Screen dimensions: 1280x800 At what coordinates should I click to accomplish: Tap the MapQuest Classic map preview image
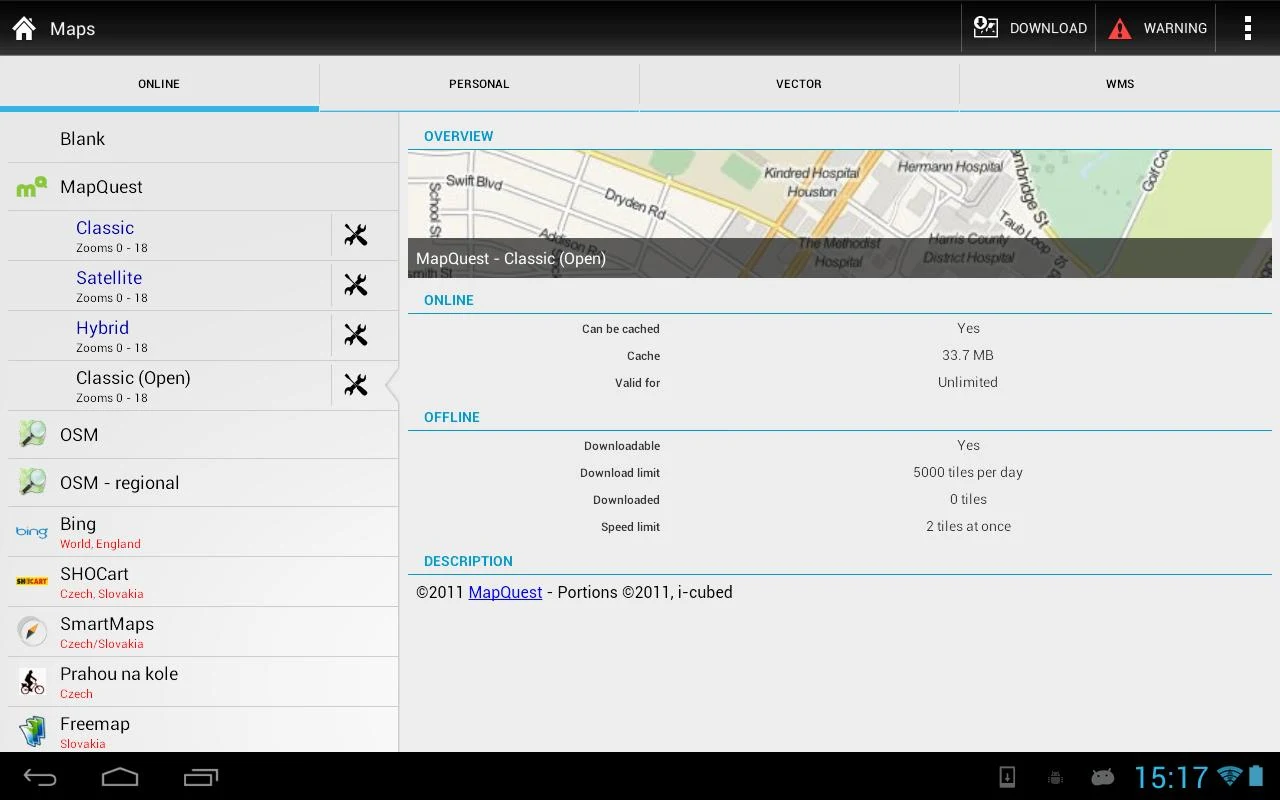(840, 214)
